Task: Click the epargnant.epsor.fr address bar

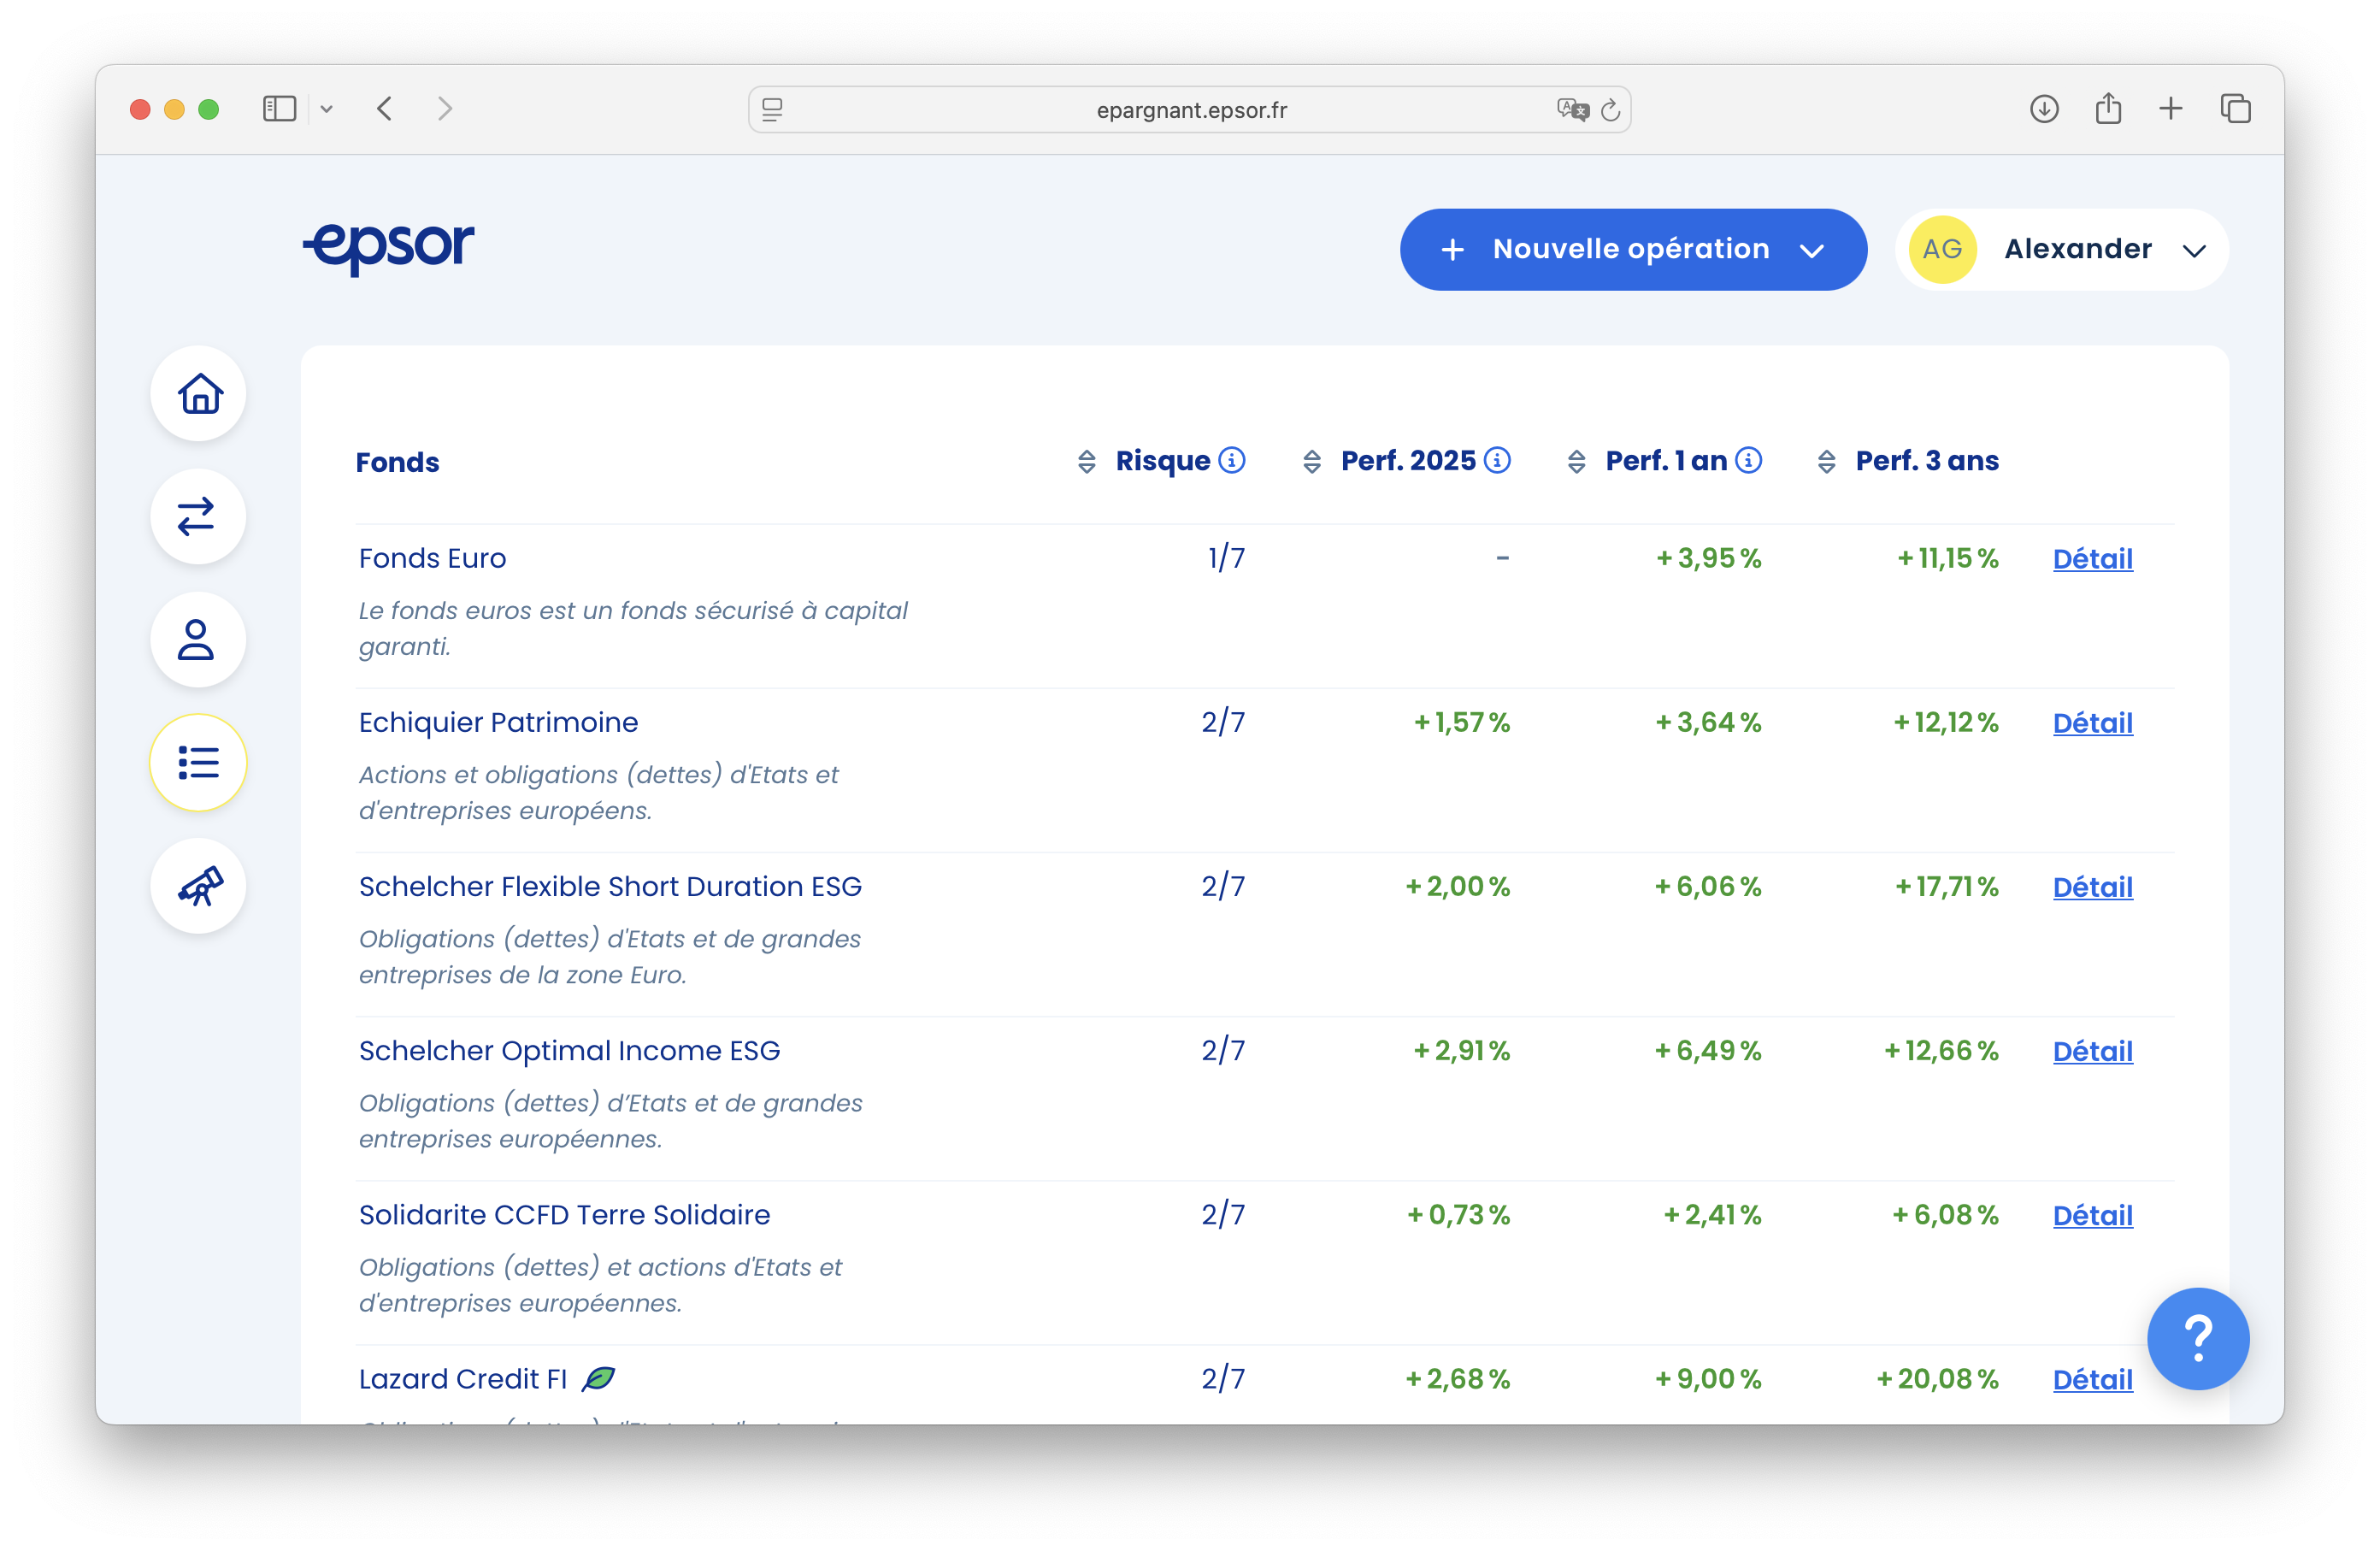Action: [x=1190, y=110]
